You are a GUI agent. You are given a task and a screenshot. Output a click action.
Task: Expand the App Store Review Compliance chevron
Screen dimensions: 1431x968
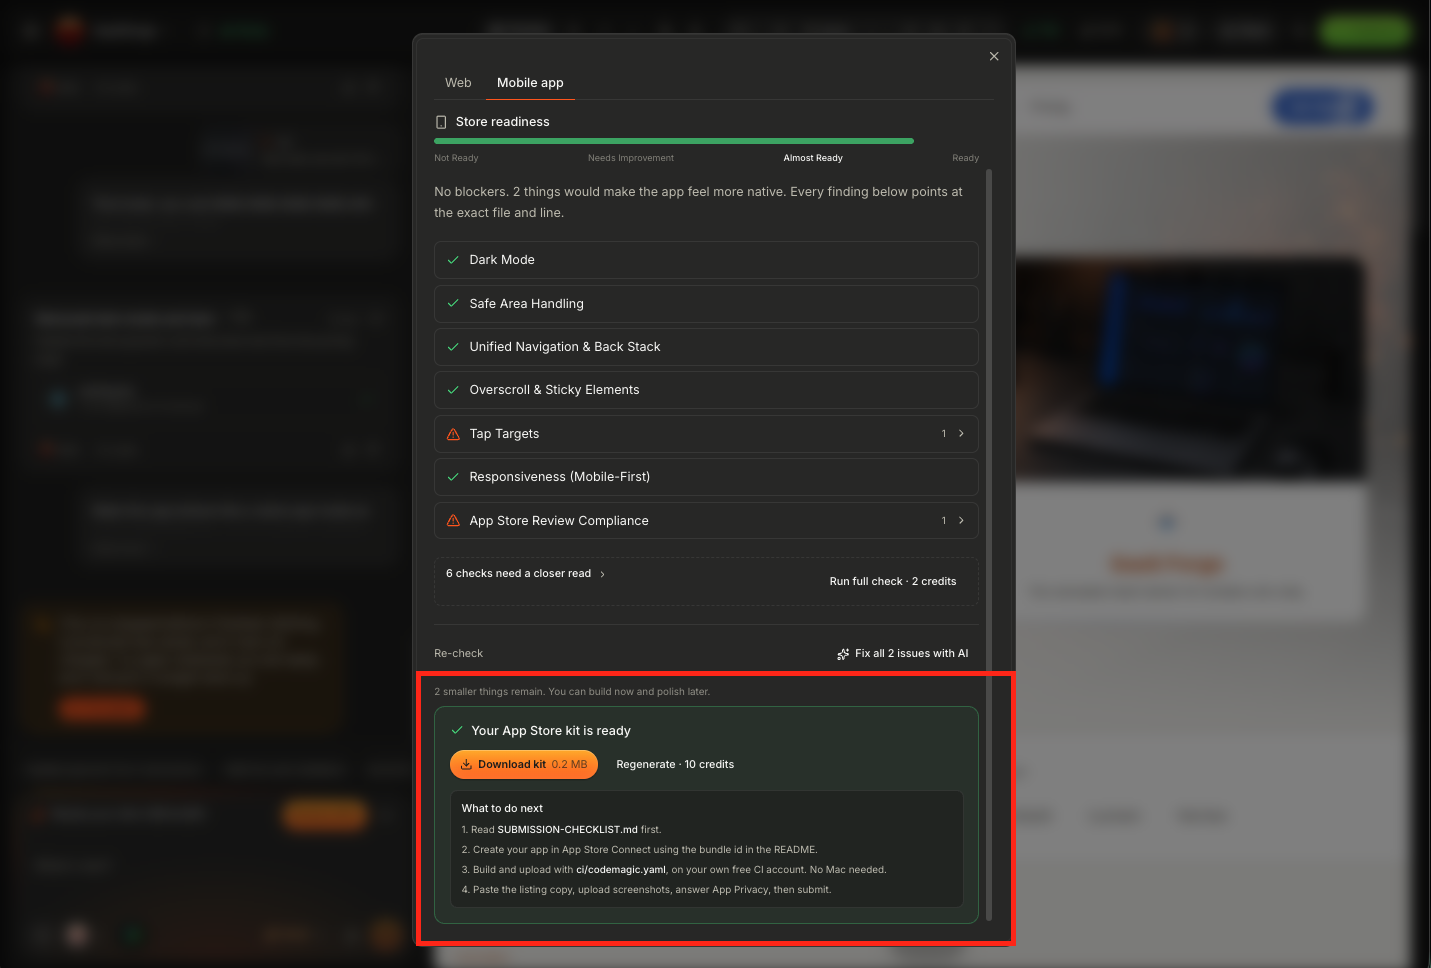(x=961, y=521)
